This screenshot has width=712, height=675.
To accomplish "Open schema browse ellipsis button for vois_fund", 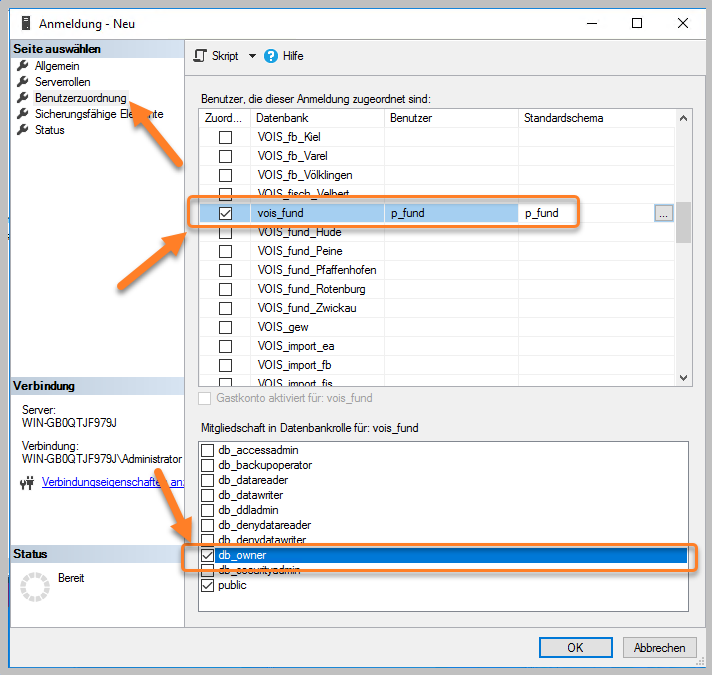I will click(663, 213).
